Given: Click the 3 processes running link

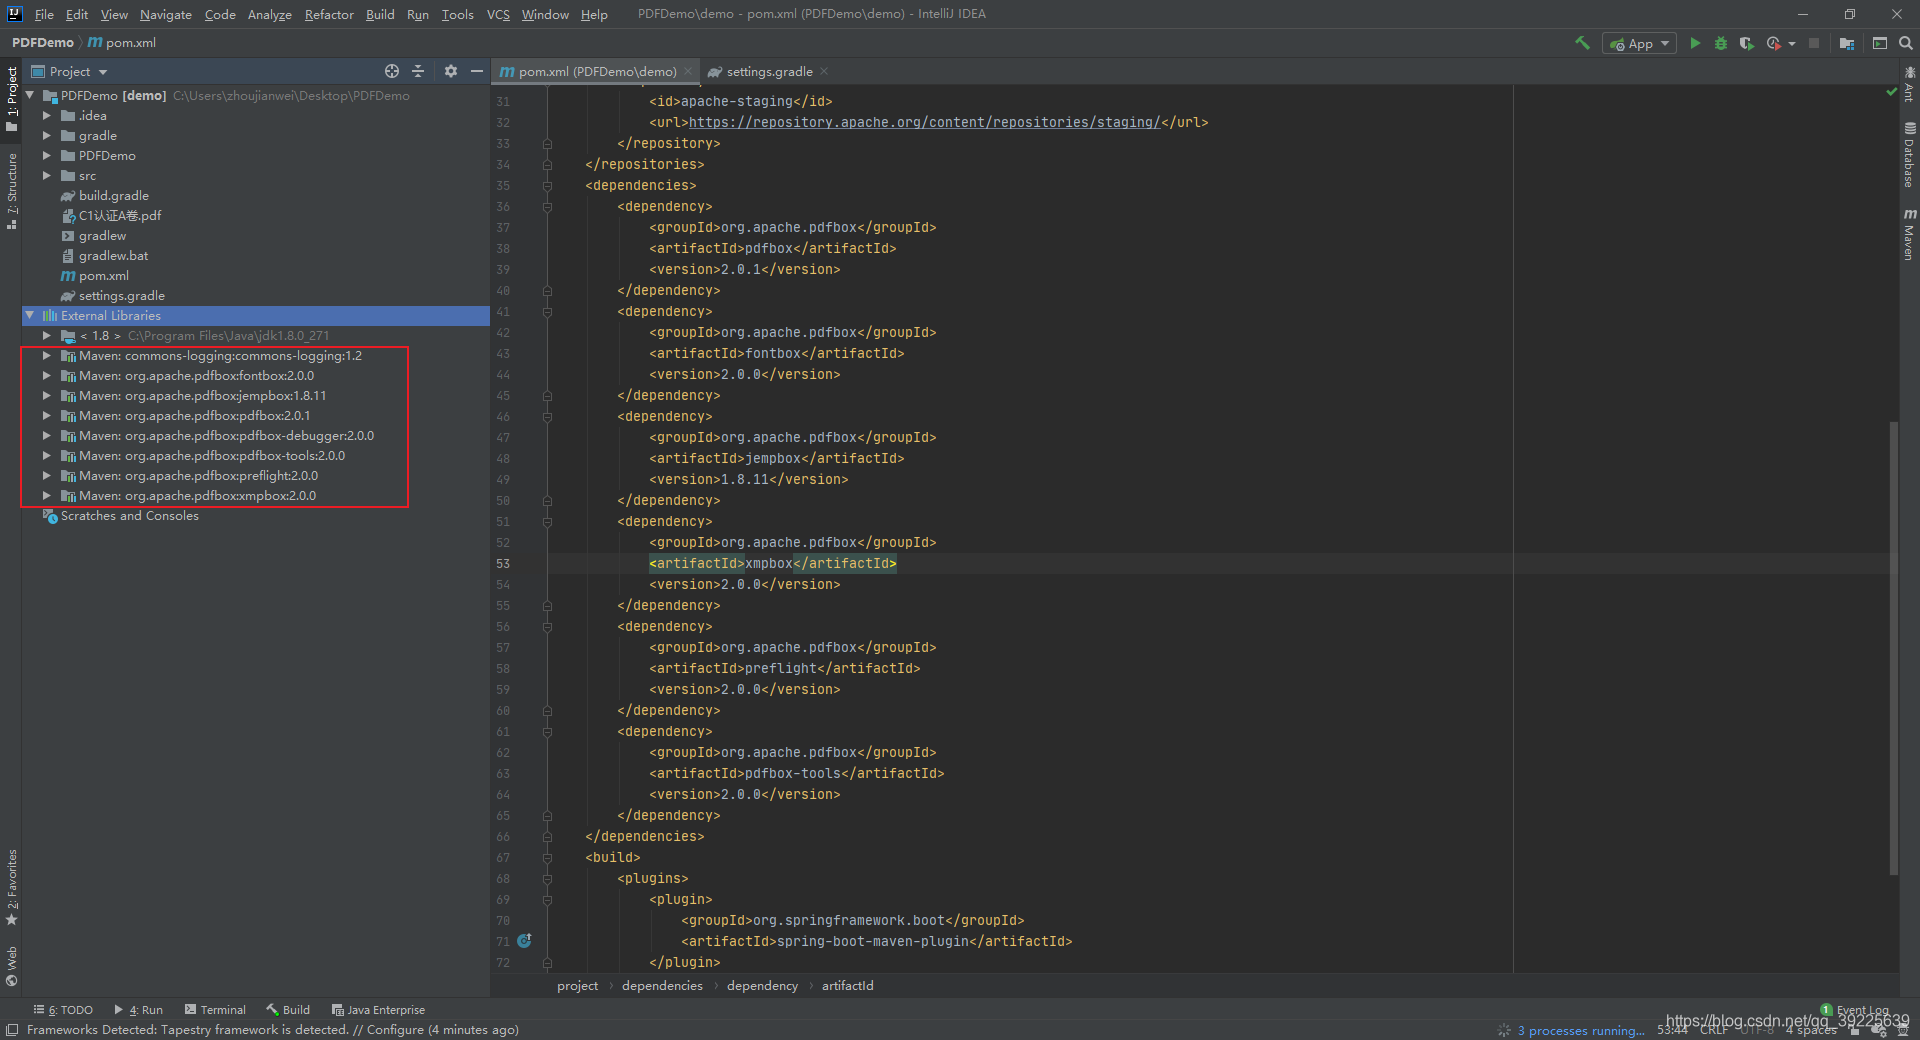Looking at the screenshot, I should click(x=1578, y=1030).
